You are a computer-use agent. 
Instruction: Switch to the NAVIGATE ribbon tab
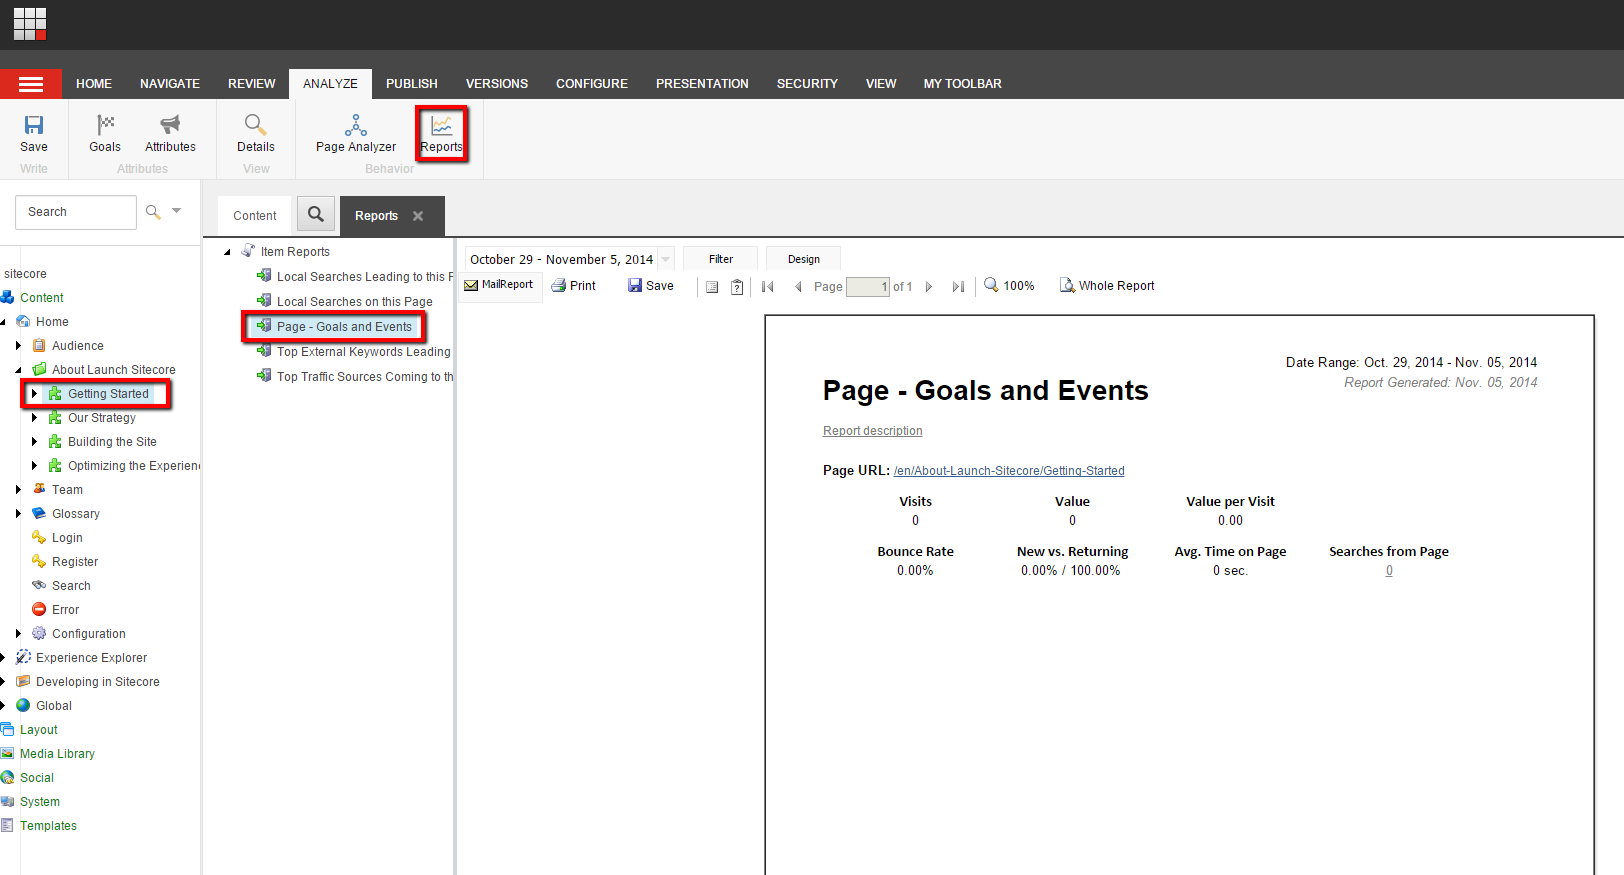pyautogui.click(x=170, y=84)
